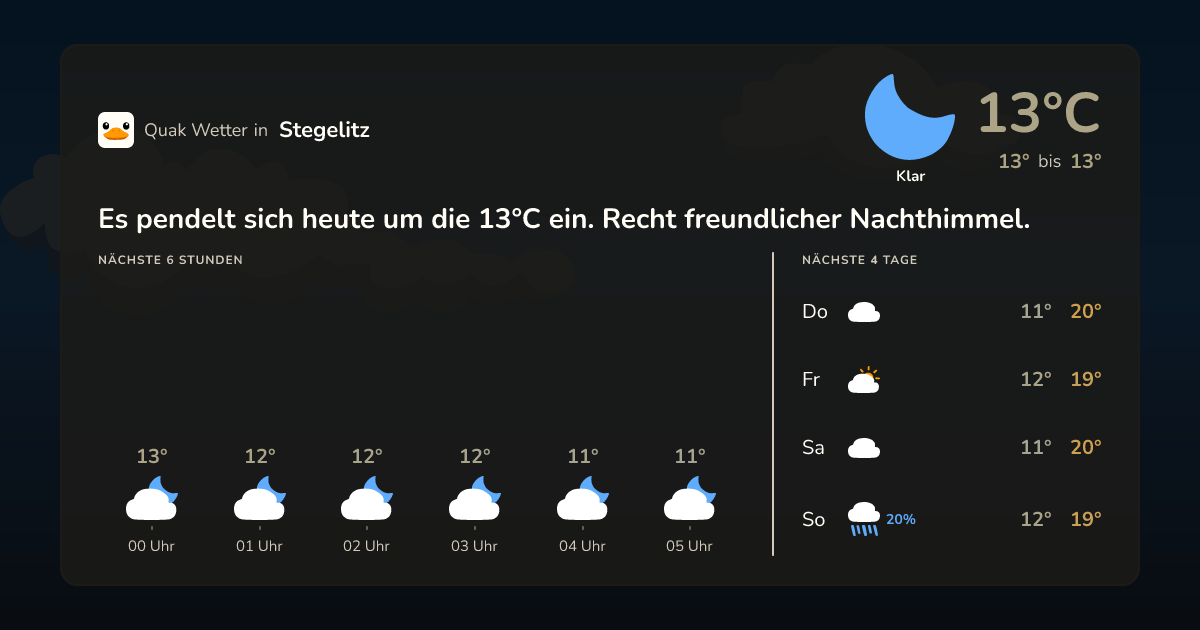1200x630 pixels.
Task: Click the cloudy moon icon for 04 Uhr
Action: click(583, 498)
